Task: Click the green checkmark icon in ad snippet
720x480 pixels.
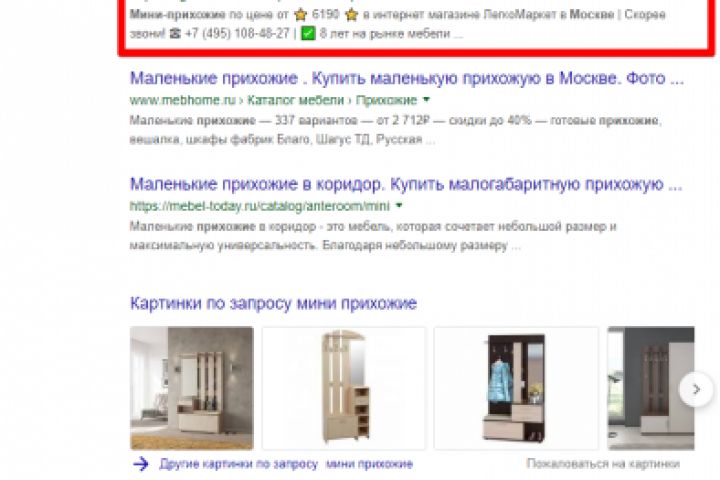Action: click(308, 34)
